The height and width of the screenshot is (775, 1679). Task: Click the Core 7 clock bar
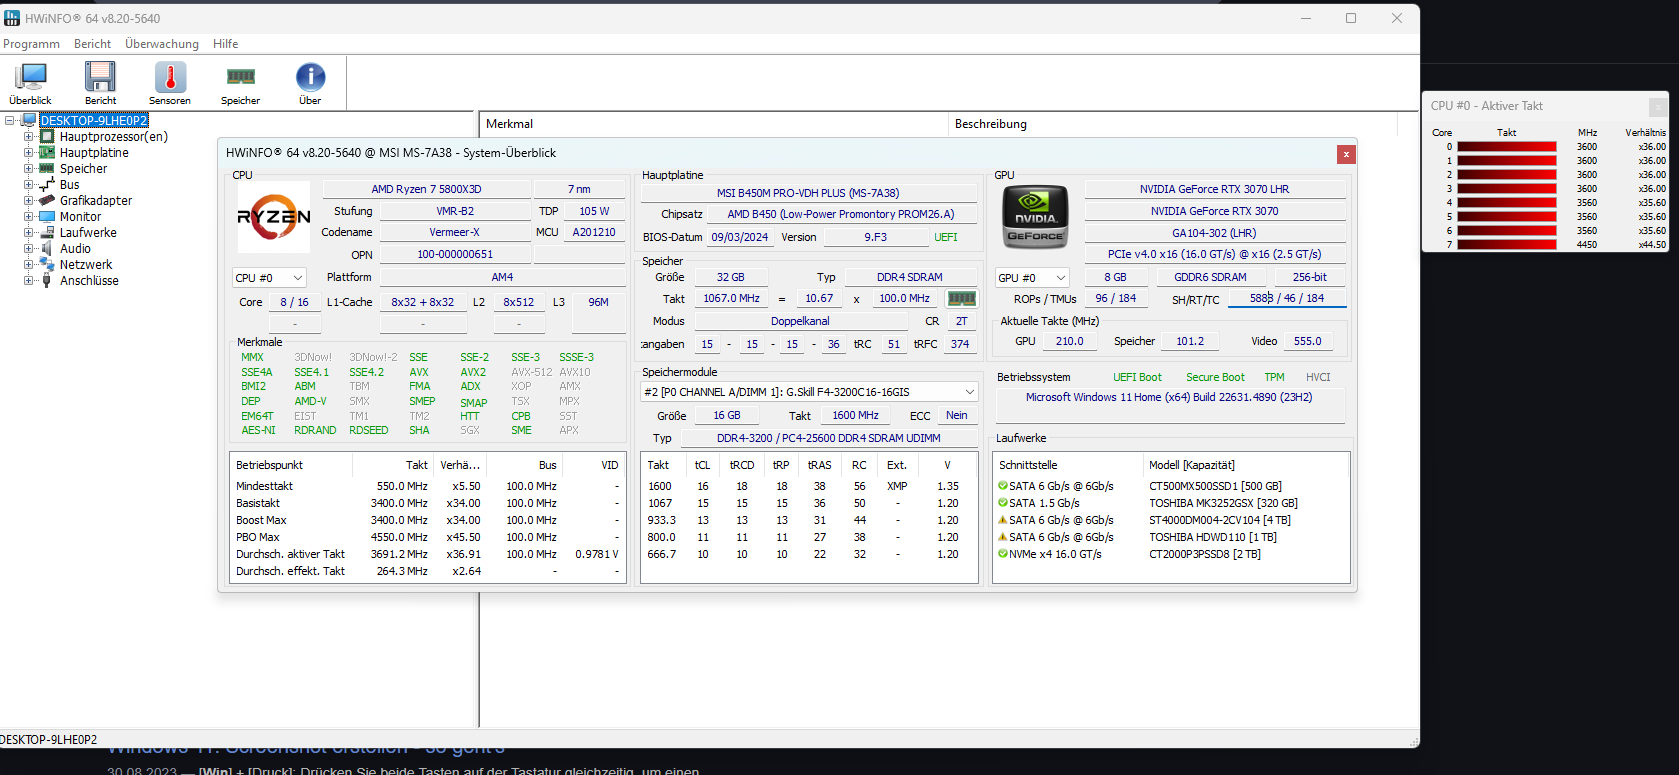[x=1507, y=245]
